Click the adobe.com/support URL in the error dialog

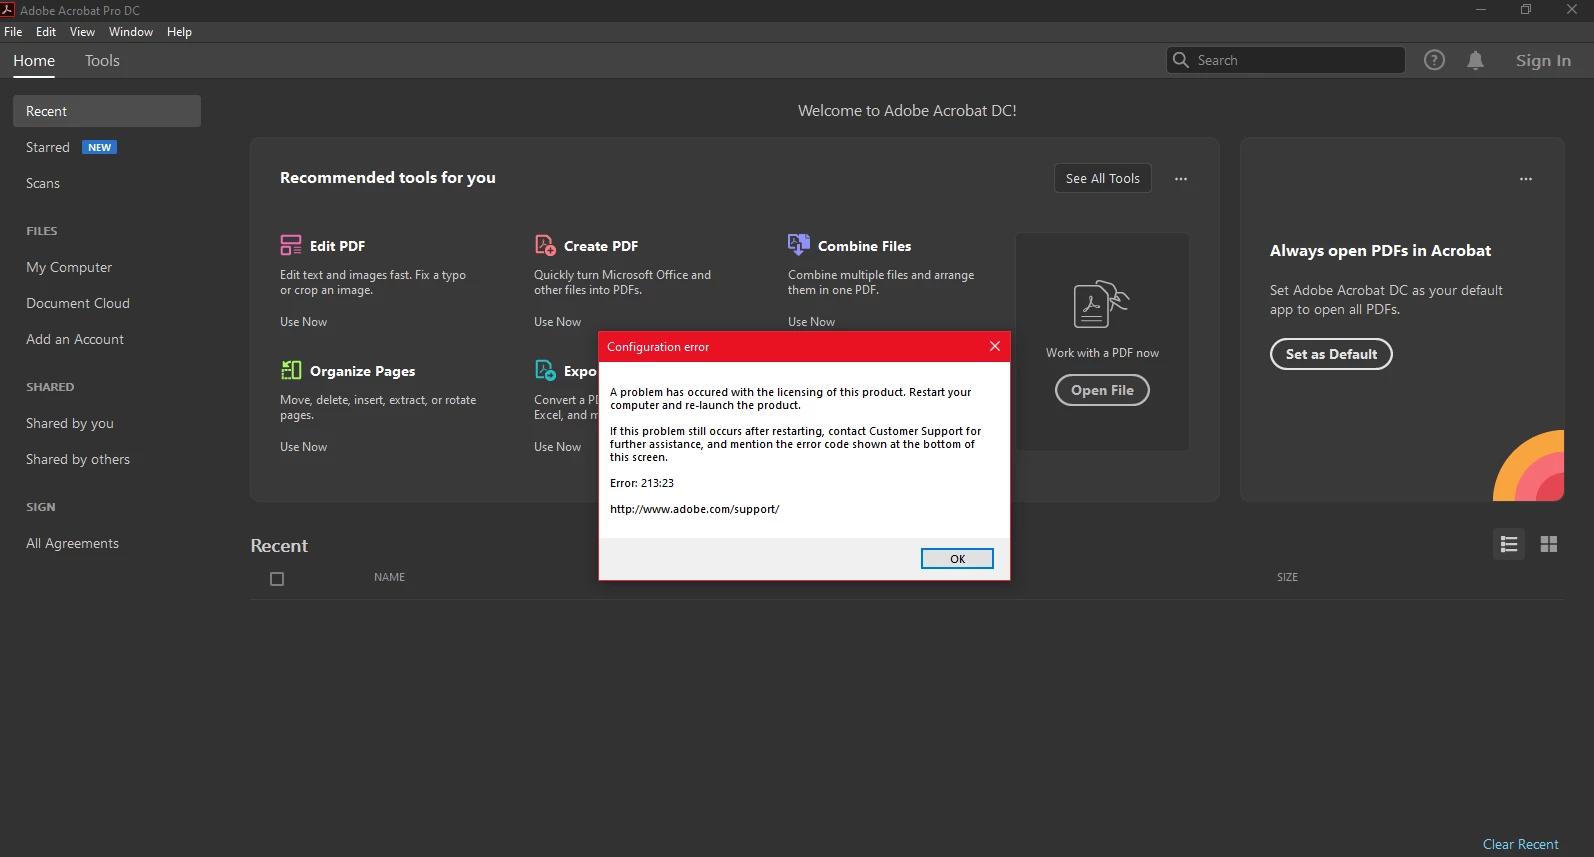[x=694, y=509]
